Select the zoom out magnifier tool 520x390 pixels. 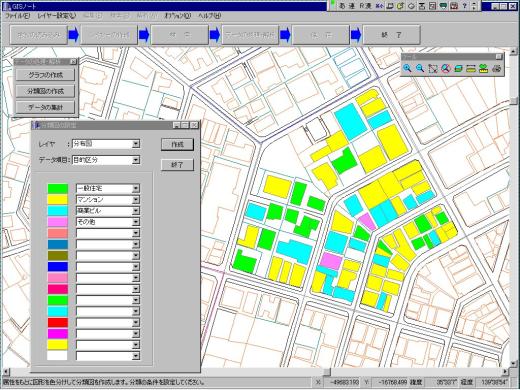pos(420,68)
